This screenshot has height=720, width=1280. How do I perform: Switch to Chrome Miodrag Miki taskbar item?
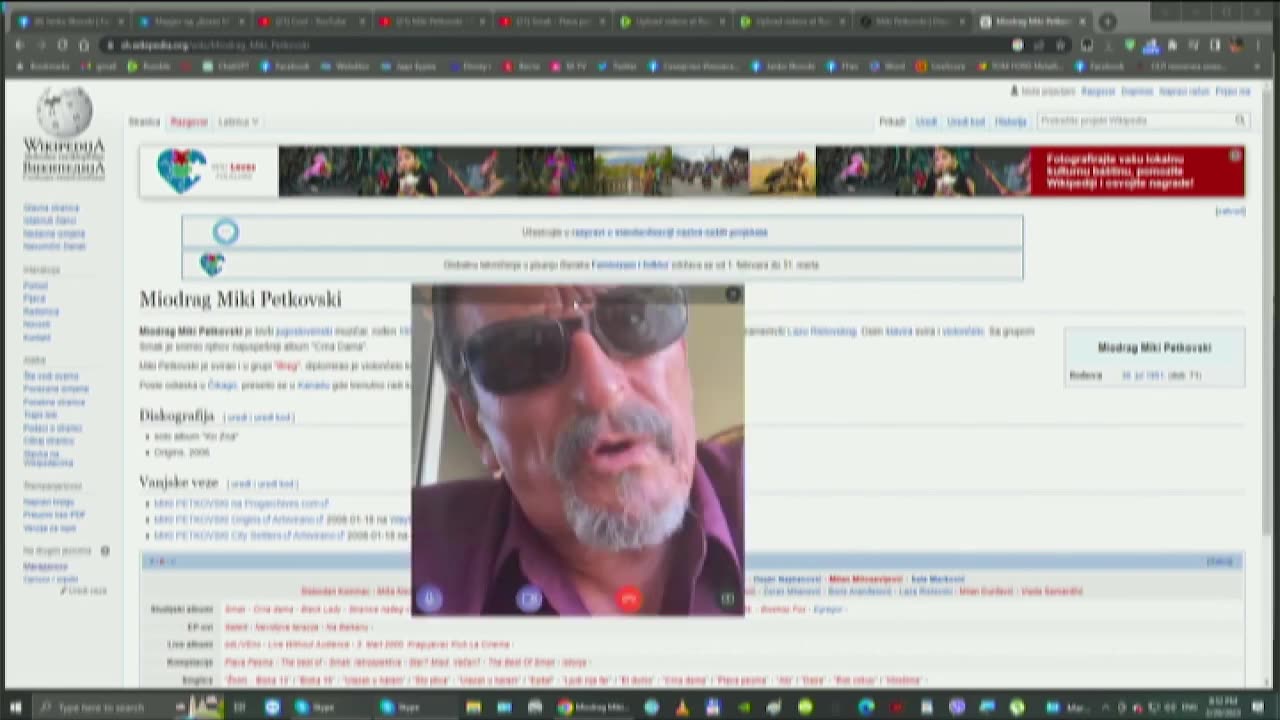pos(593,707)
